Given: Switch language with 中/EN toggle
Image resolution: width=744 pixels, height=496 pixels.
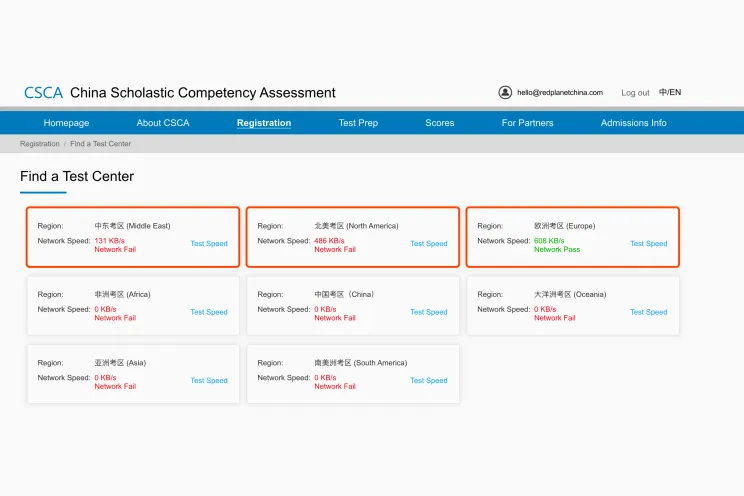Looking at the screenshot, I should tap(670, 93).
